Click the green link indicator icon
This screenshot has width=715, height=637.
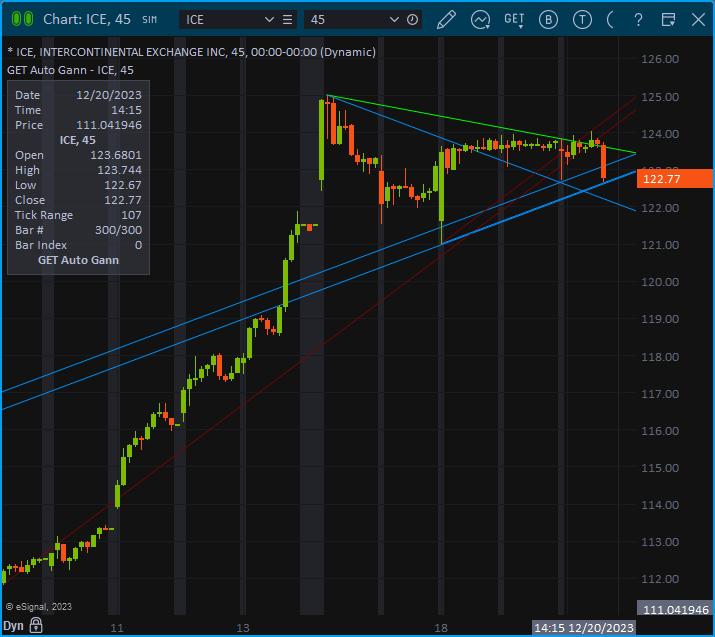(22, 19)
